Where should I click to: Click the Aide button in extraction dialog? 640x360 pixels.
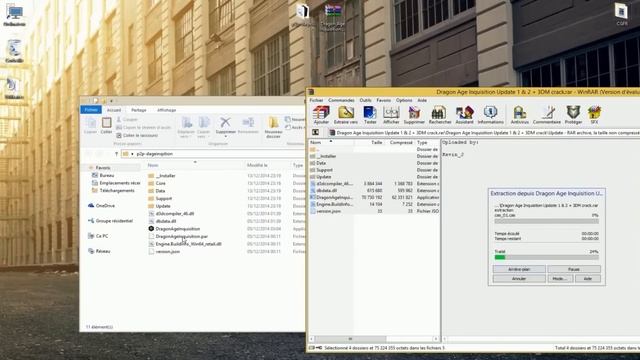(x=588, y=279)
